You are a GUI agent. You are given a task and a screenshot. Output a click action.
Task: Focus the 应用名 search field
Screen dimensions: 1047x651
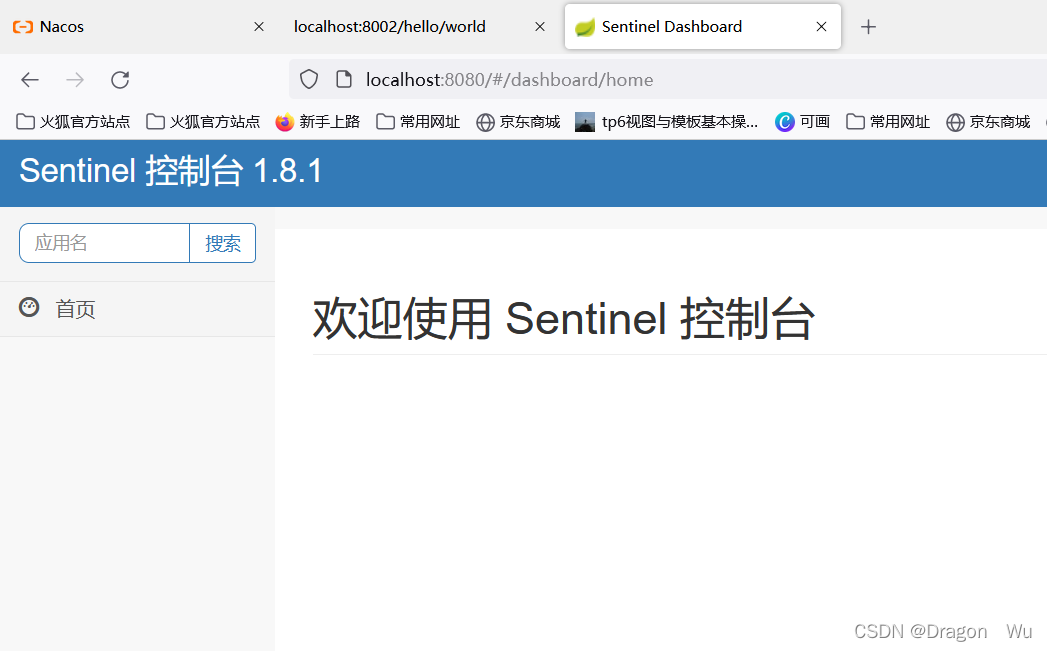[x=105, y=243]
